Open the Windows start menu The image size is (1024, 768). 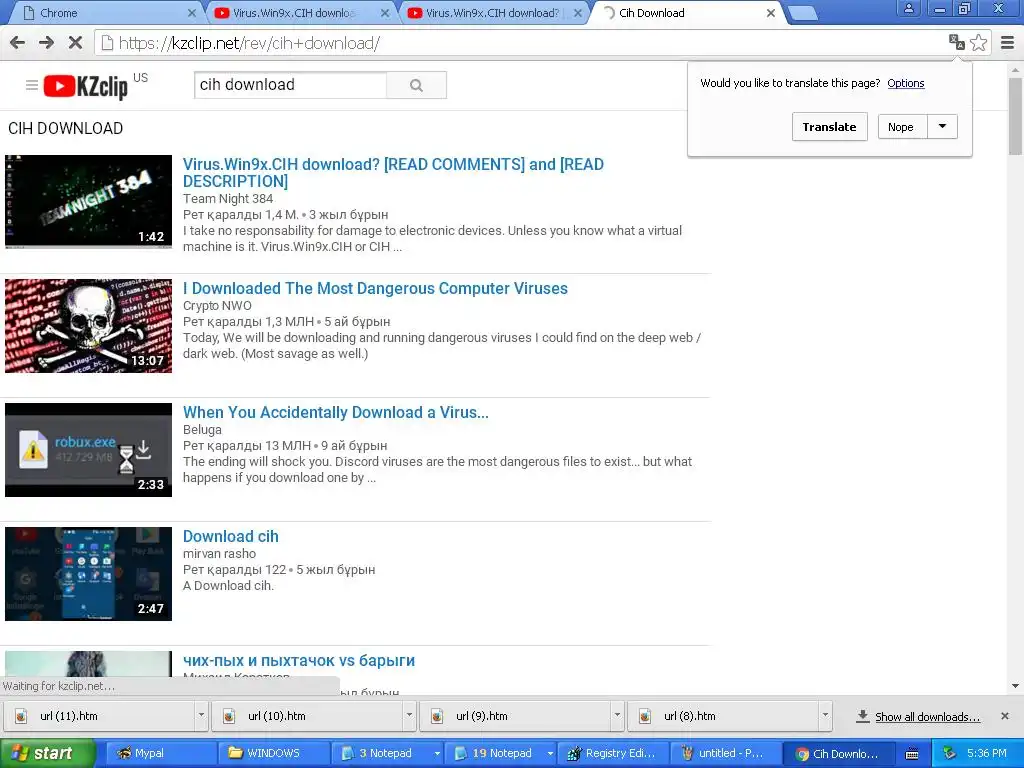pos(48,754)
